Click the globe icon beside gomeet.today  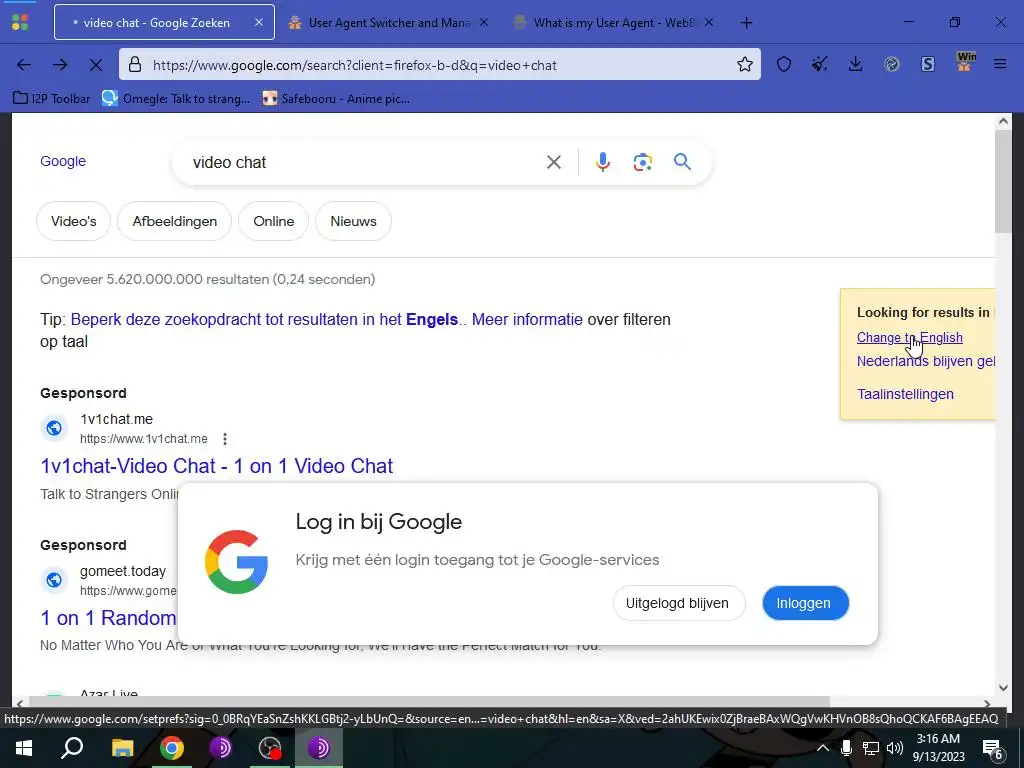[54, 580]
